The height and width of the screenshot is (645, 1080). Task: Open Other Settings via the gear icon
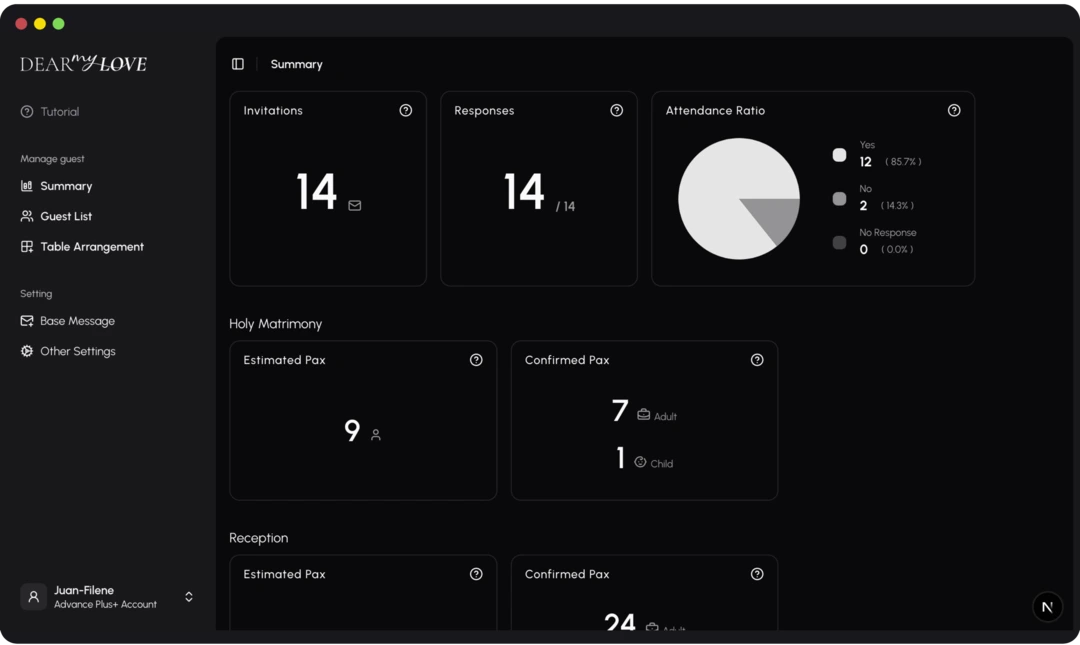pyautogui.click(x=25, y=351)
